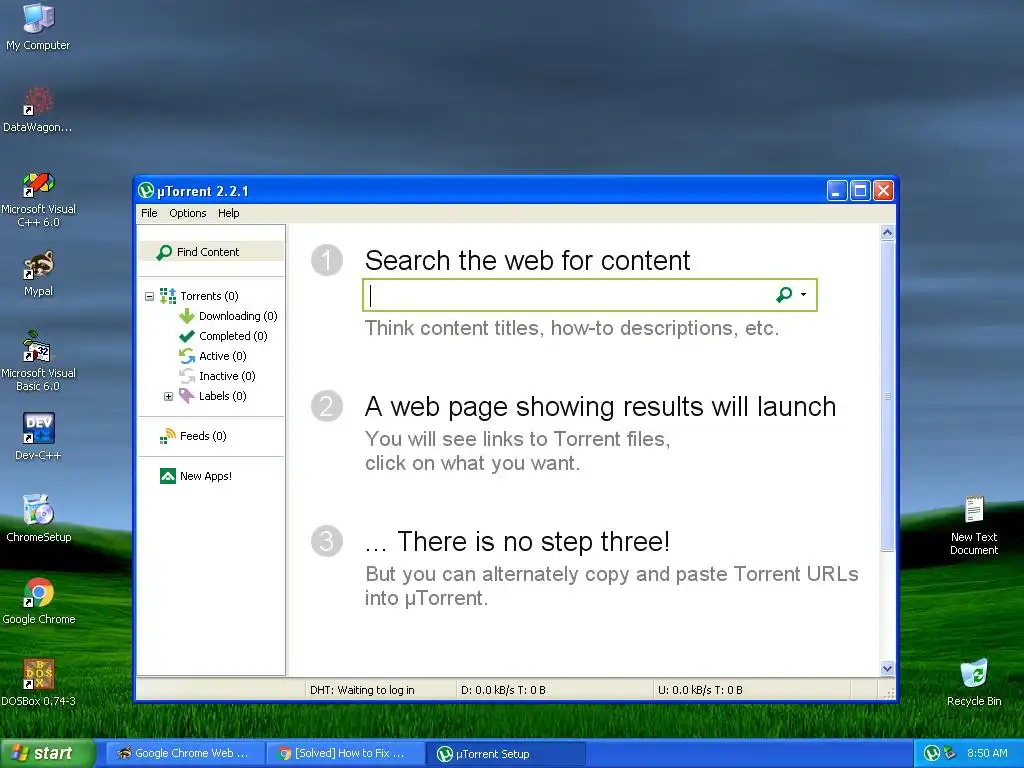Collapse the Torrents tree node

150,296
